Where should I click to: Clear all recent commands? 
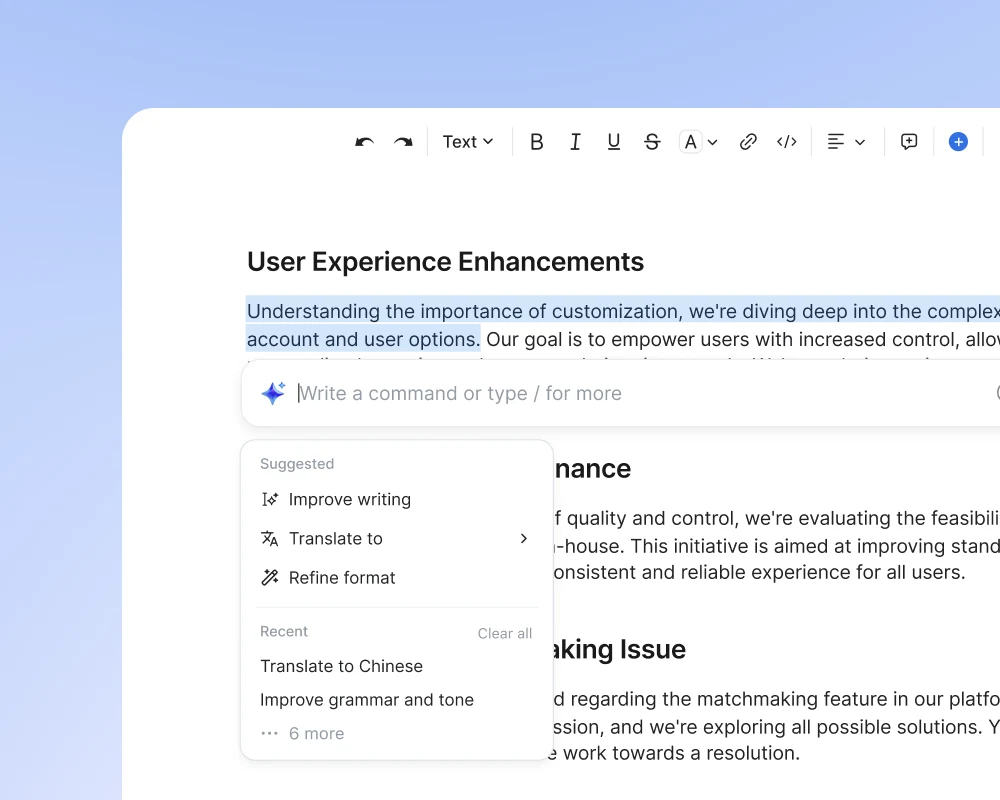504,633
